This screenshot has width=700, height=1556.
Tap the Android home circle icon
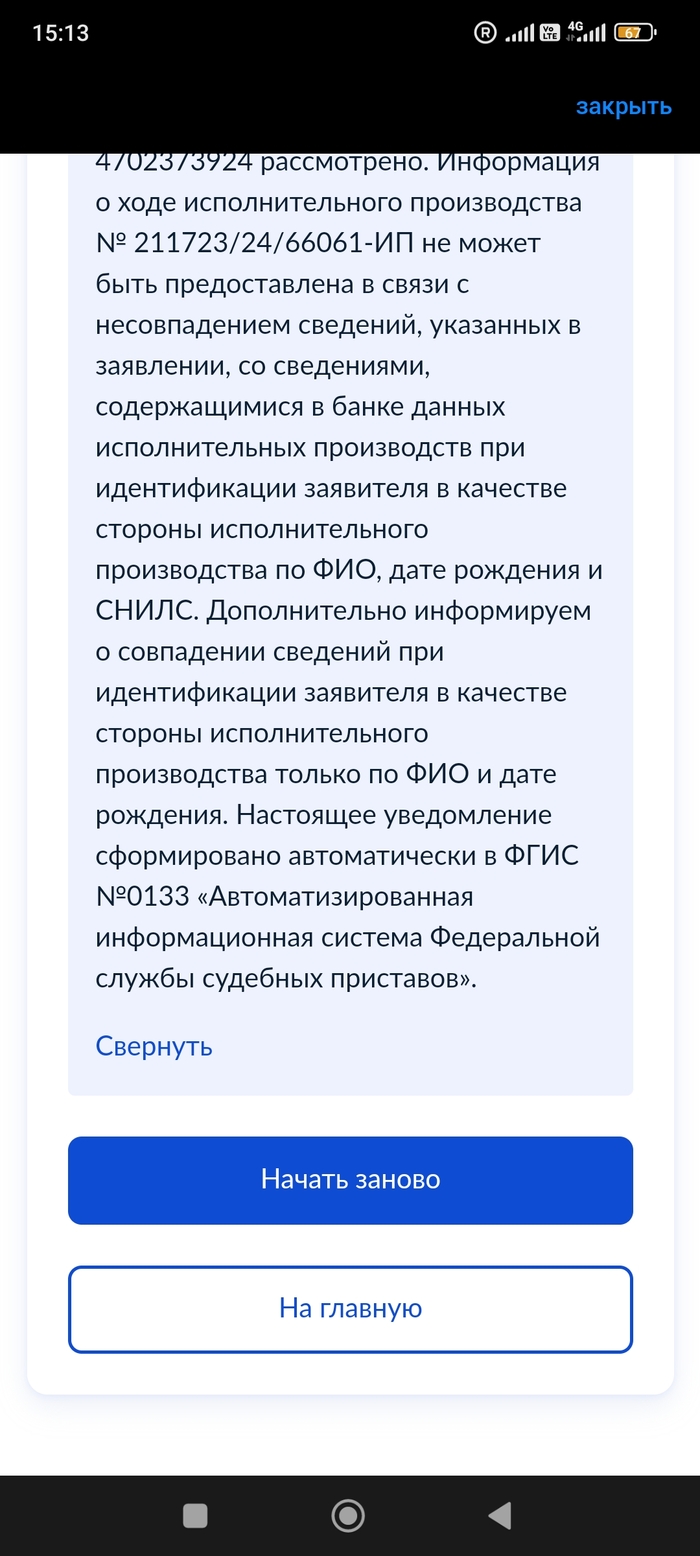(x=348, y=1515)
